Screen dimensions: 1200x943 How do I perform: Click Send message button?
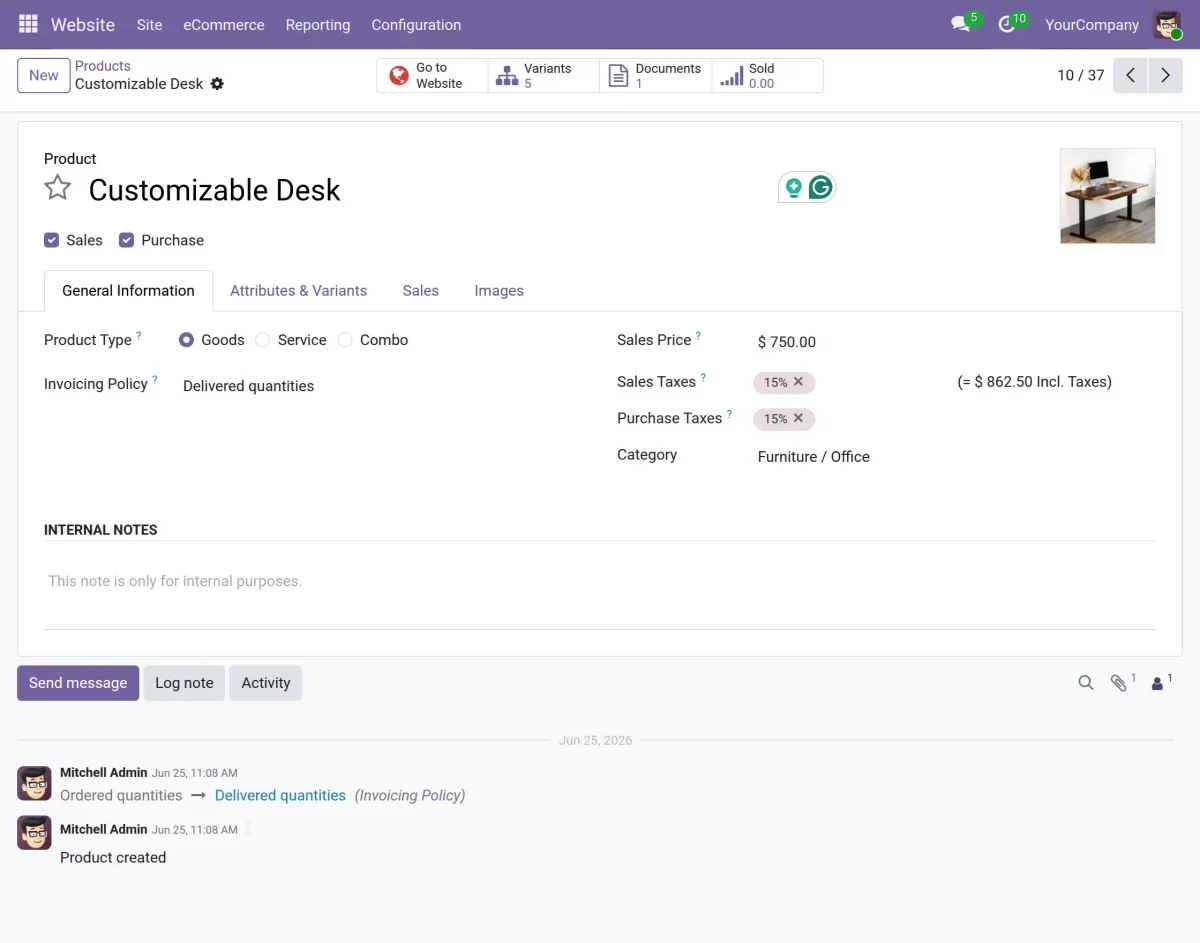[78, 683]
